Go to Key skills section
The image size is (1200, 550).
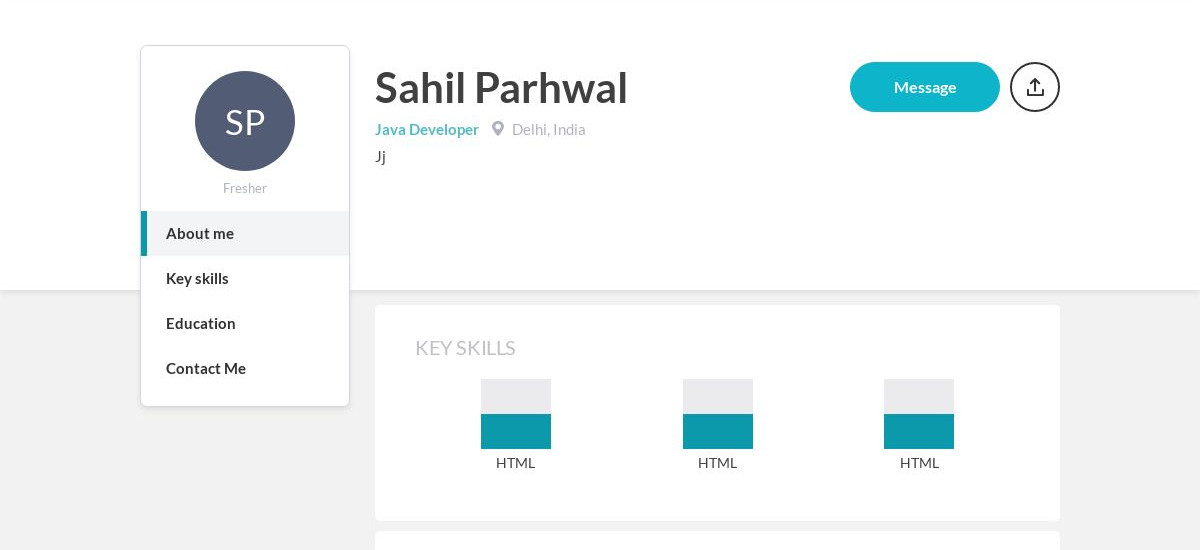[245, 278]
